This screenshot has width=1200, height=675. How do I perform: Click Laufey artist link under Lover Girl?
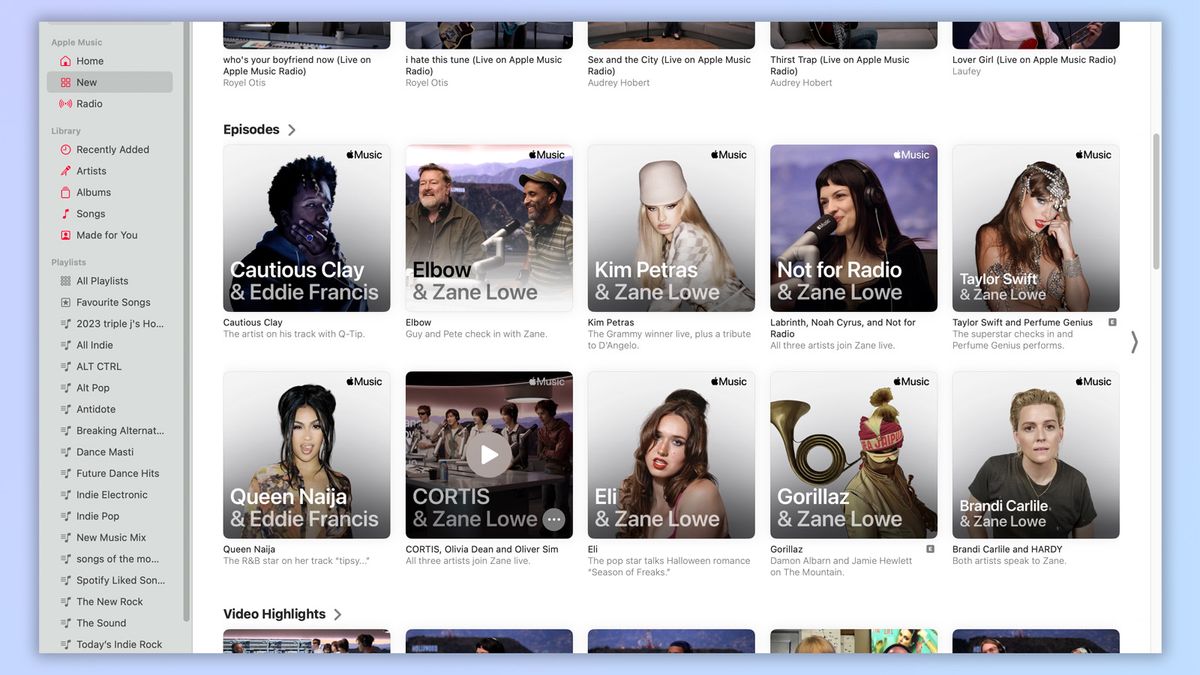(x=966, y=71)
